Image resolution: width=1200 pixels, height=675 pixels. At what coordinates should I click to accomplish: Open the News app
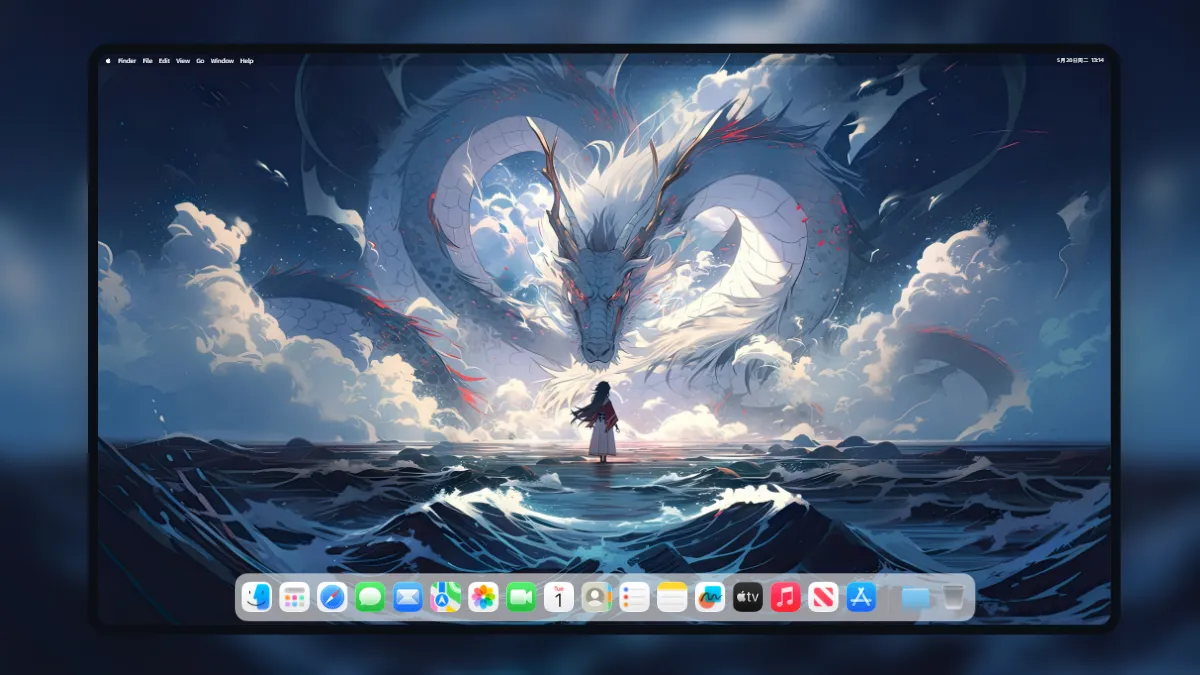(x=824, y=598)
